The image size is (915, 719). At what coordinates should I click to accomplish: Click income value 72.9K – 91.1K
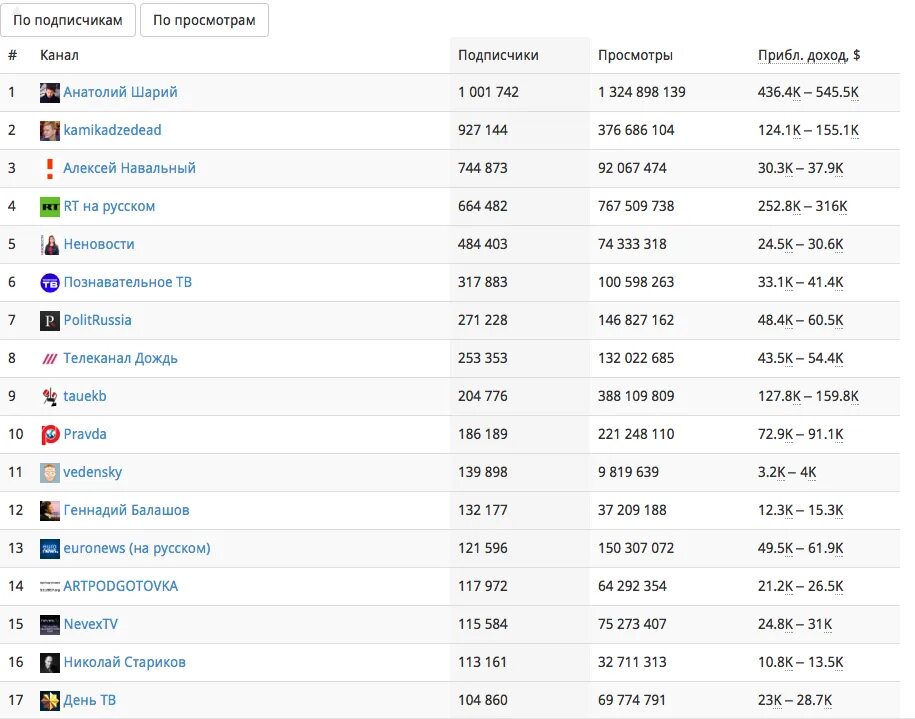(x=800, y=434)
